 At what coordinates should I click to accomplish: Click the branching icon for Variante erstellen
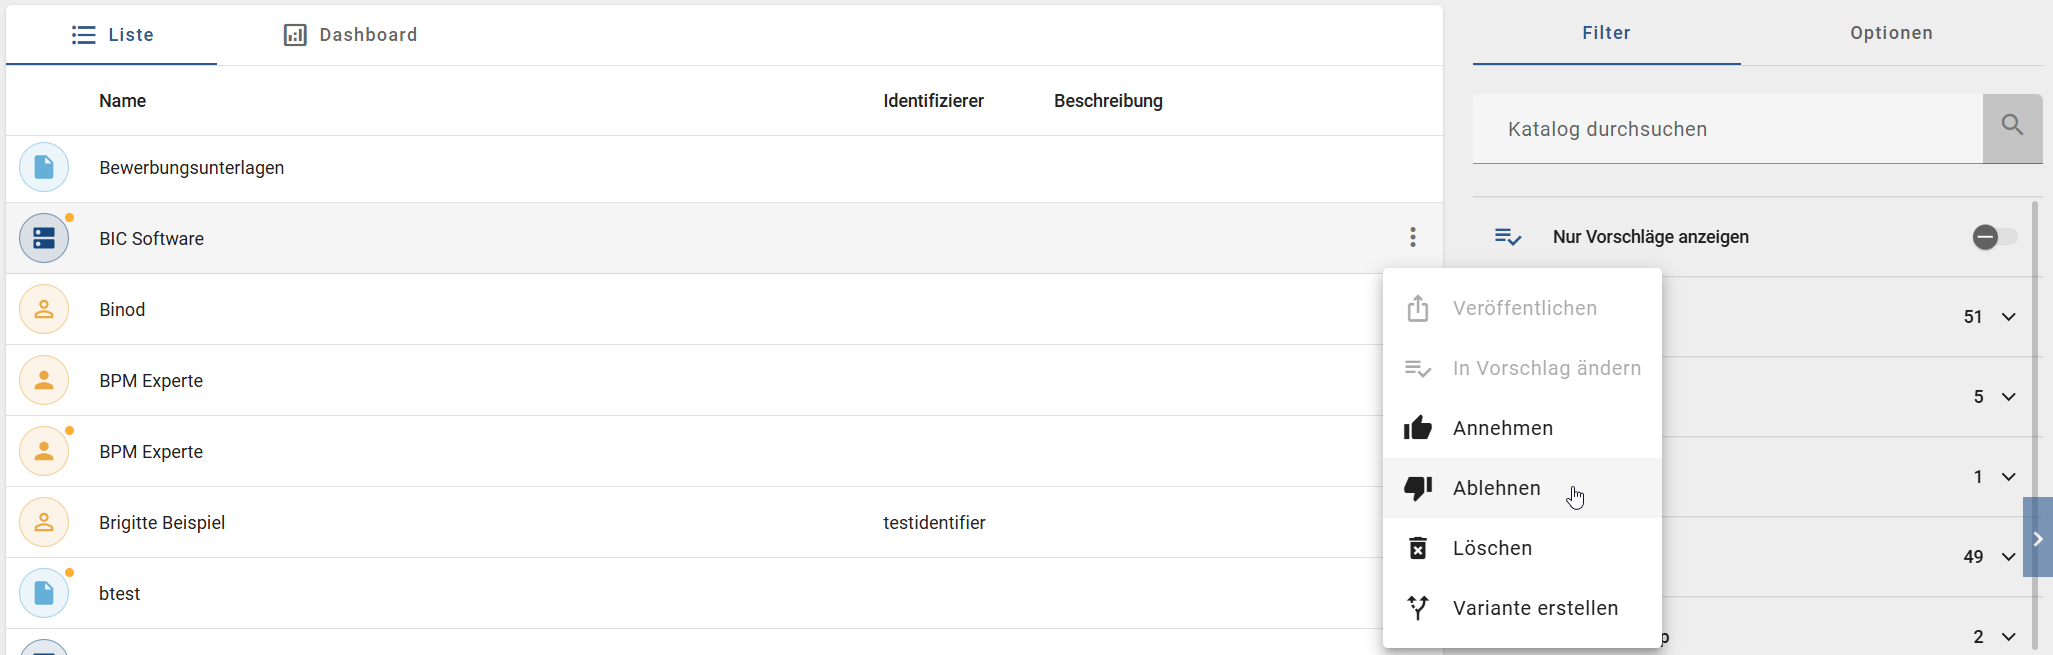[1417, 607]
